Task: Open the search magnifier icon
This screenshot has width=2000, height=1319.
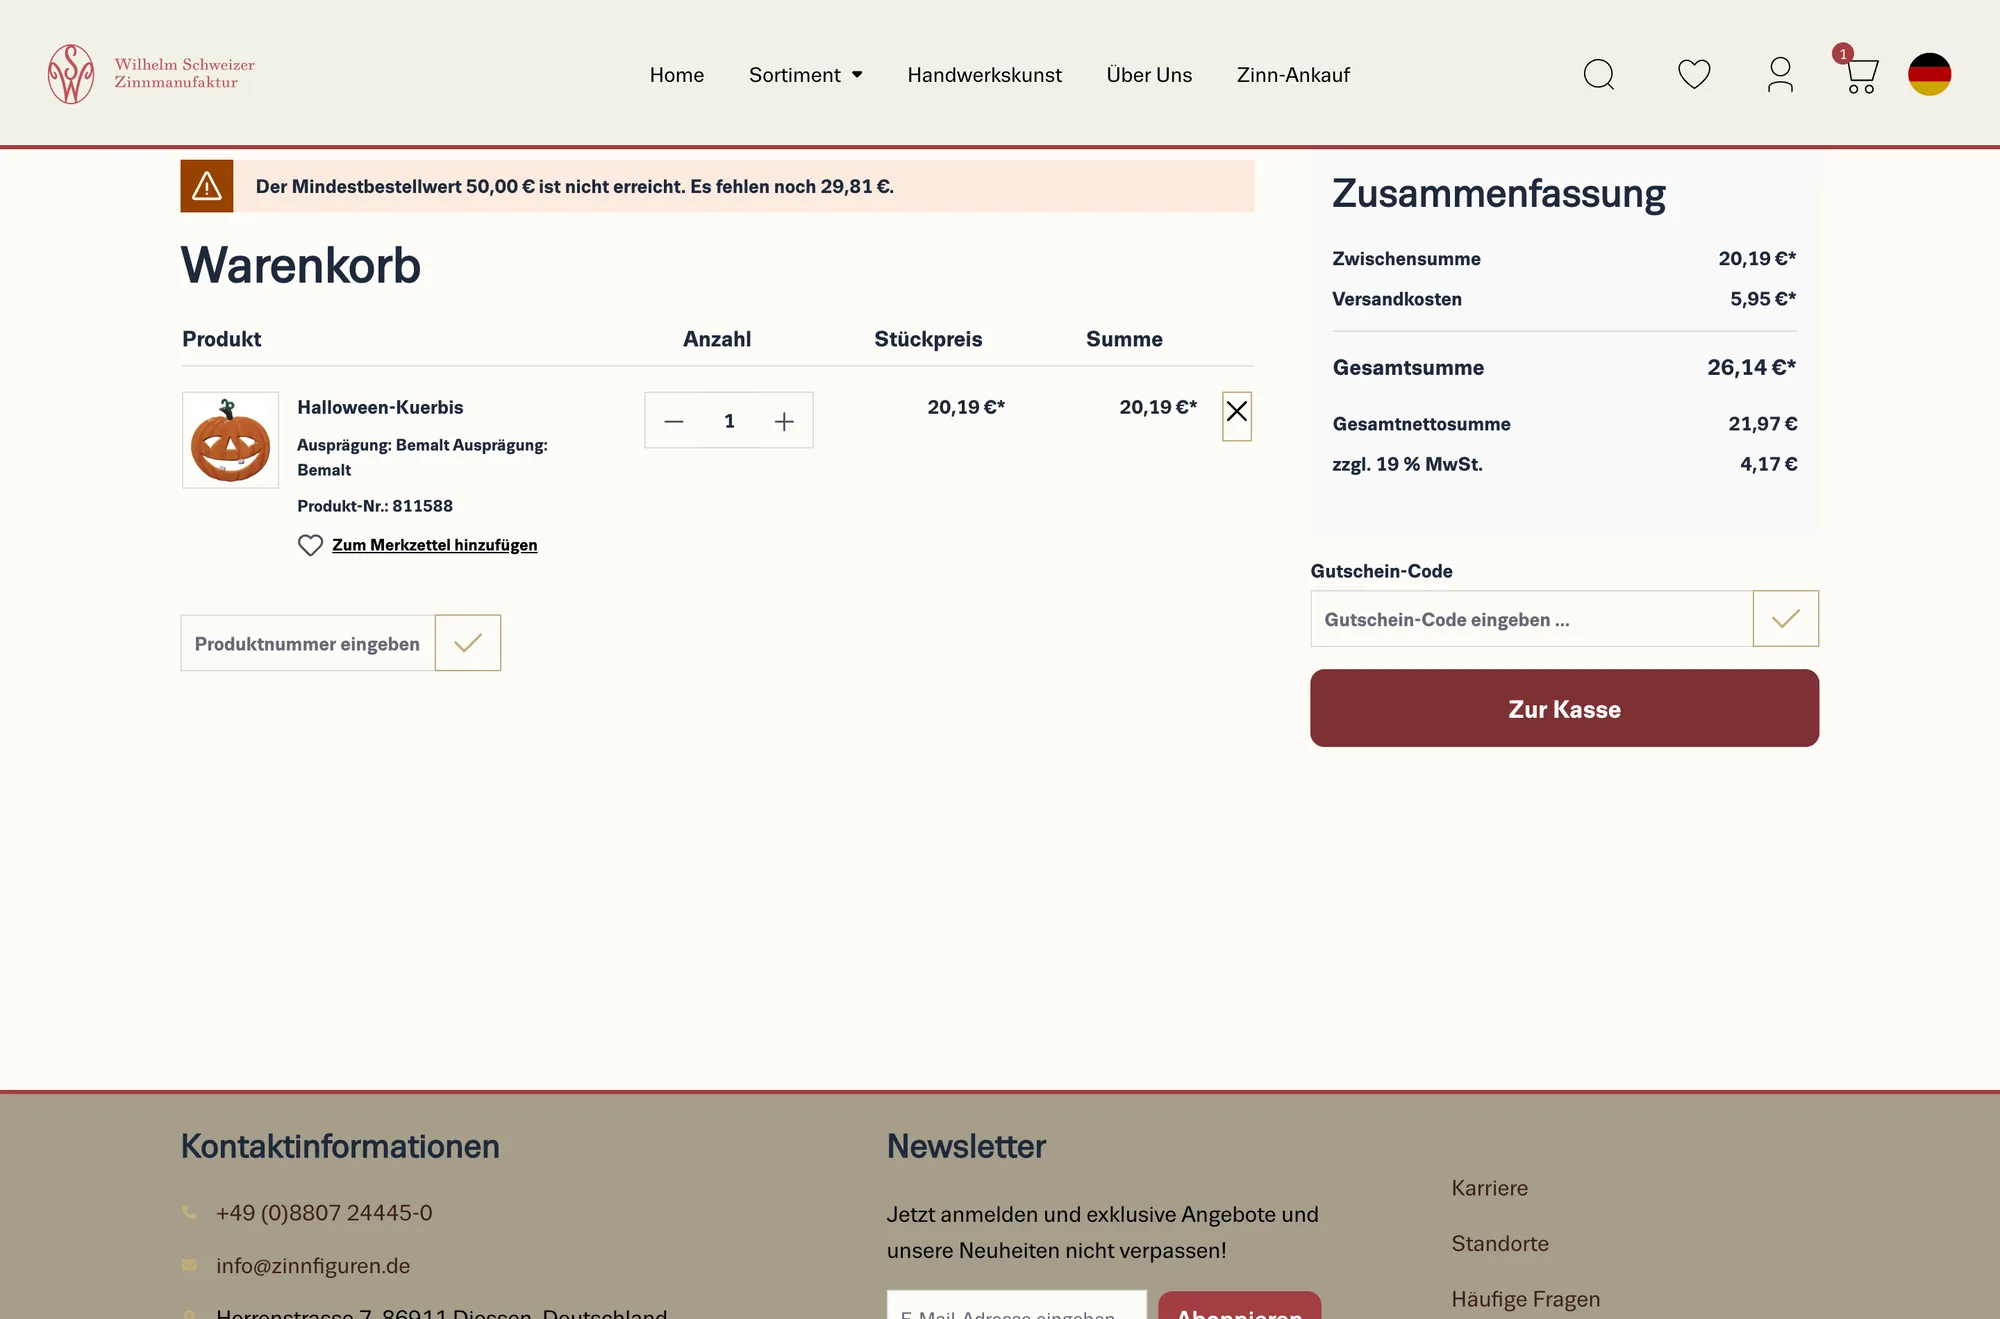Action: 1598,74
